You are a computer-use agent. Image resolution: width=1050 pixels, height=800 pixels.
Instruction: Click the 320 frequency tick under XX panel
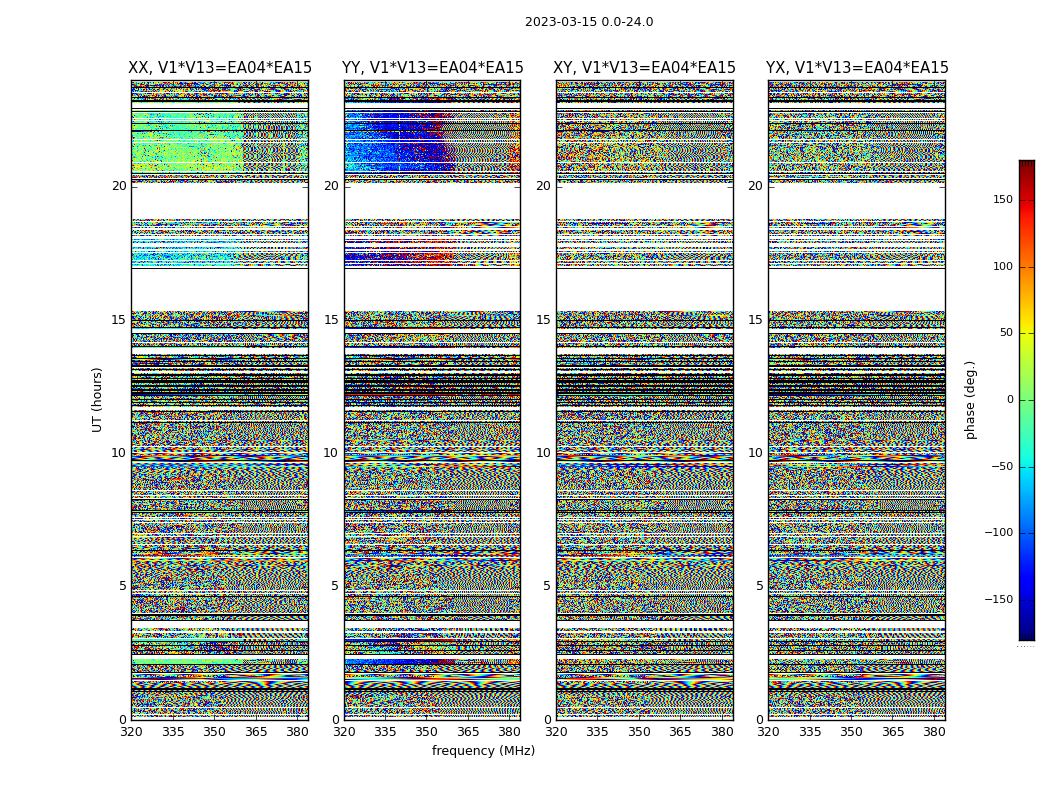(x=131, y=732)
